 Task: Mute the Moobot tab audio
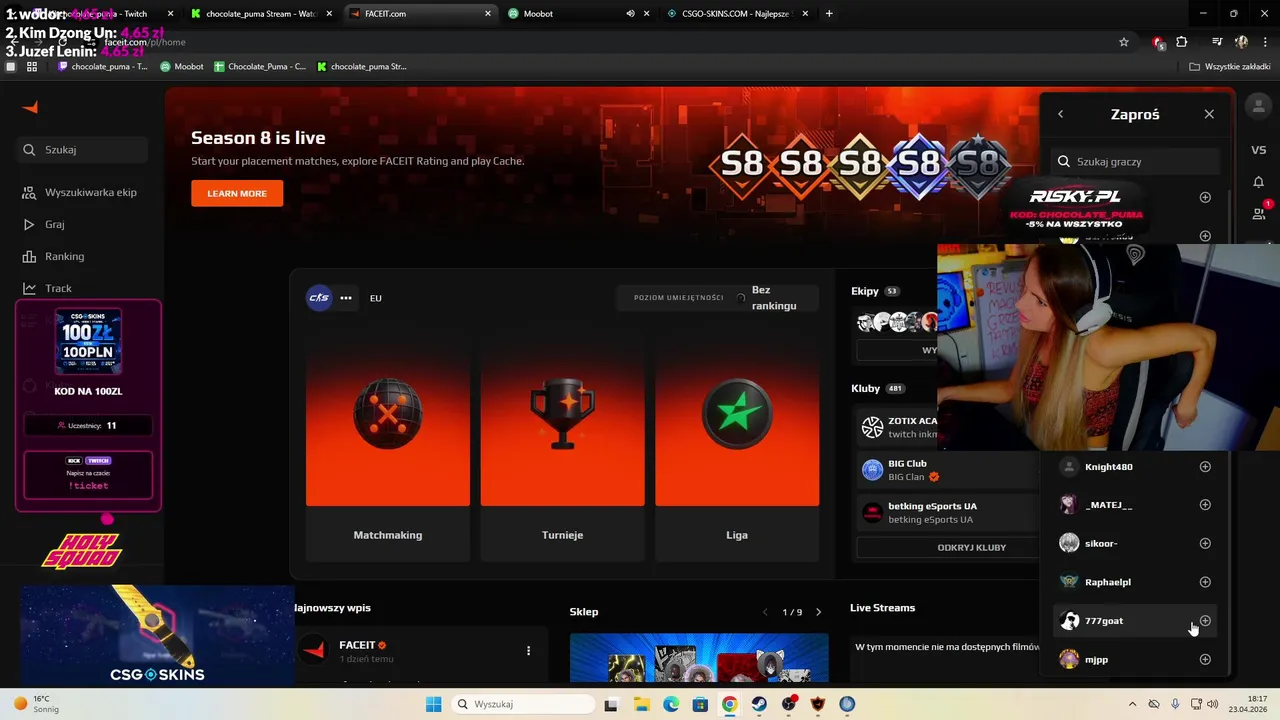point(630,14)
